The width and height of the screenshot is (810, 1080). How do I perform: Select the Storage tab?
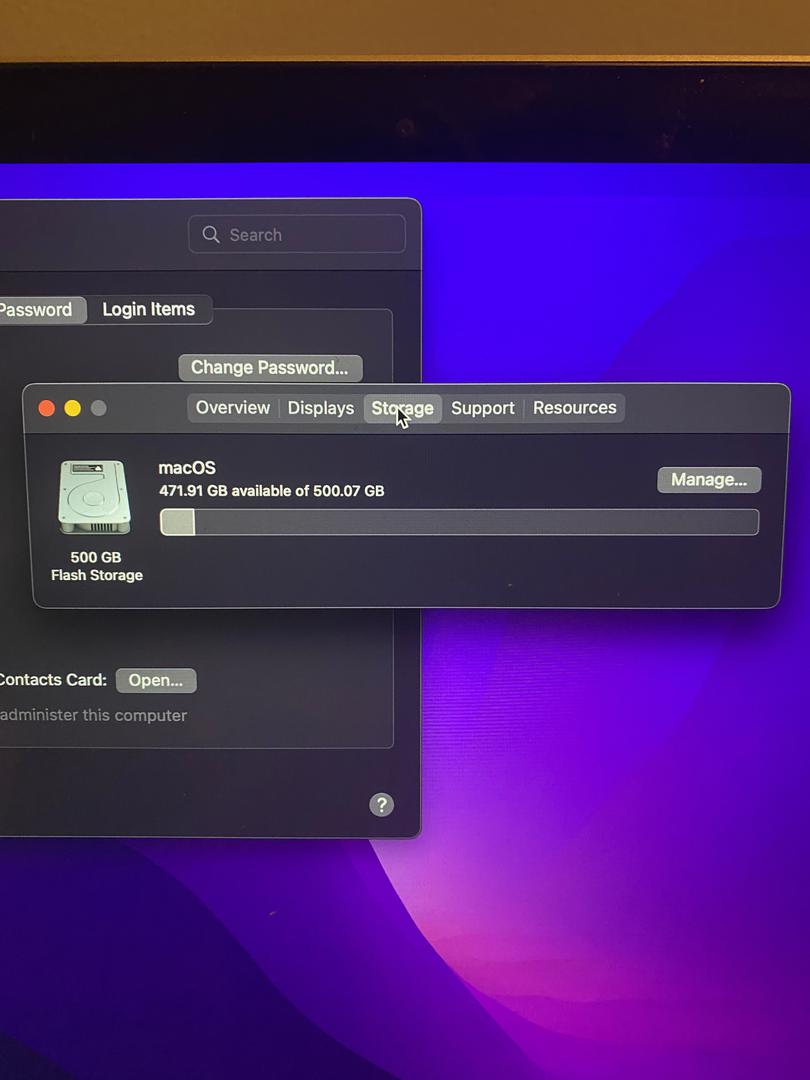tap(402, 408)
